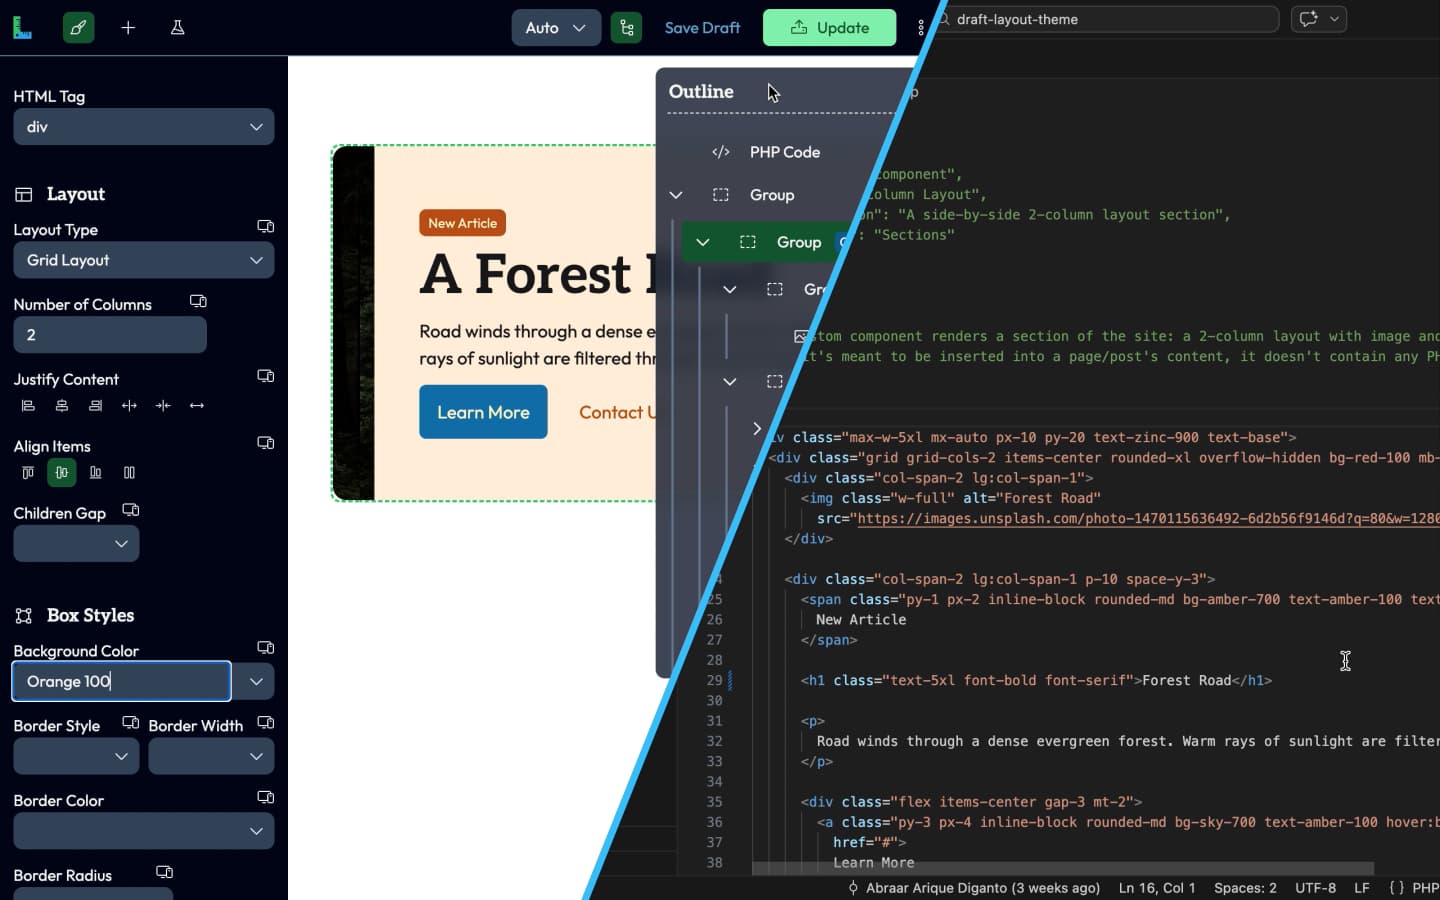Open the Layout Type Grid Layout dropdown
Image resolution: width=1440 pixels, height=900 pixels.
pos(143,260)
